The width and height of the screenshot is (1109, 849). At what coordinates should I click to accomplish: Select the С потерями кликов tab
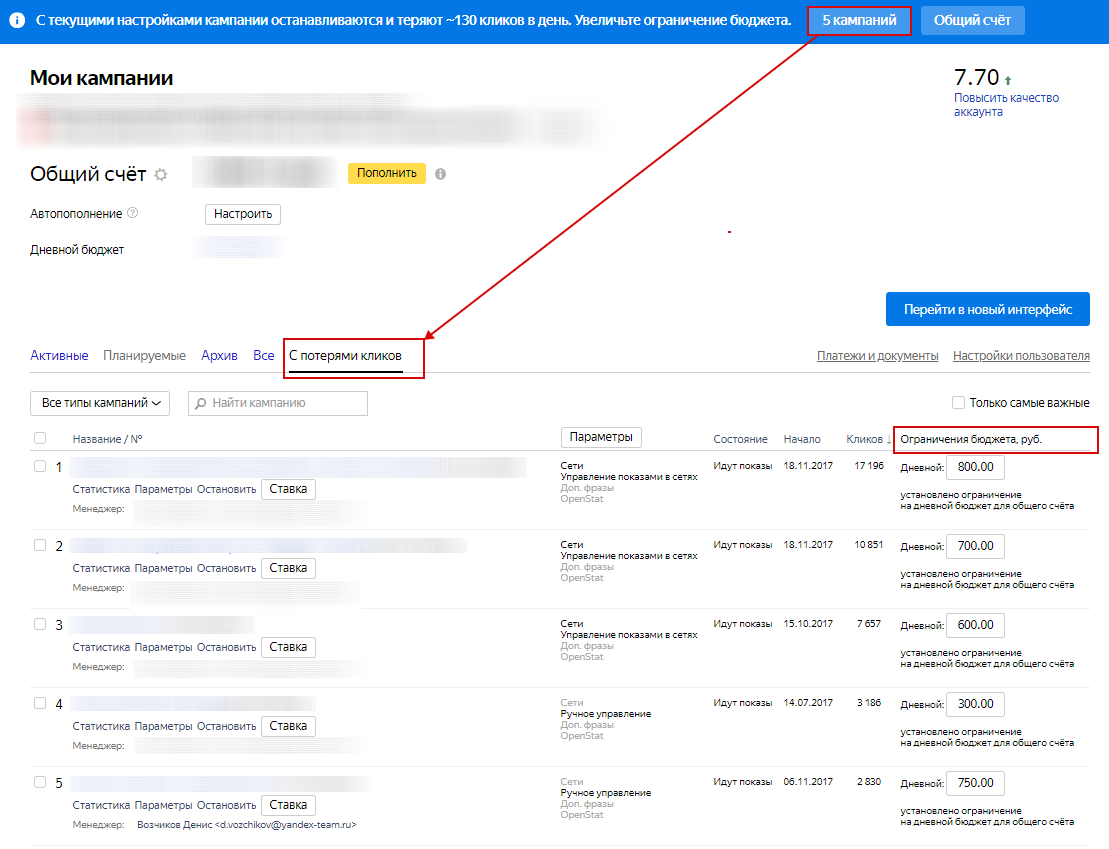345,355
